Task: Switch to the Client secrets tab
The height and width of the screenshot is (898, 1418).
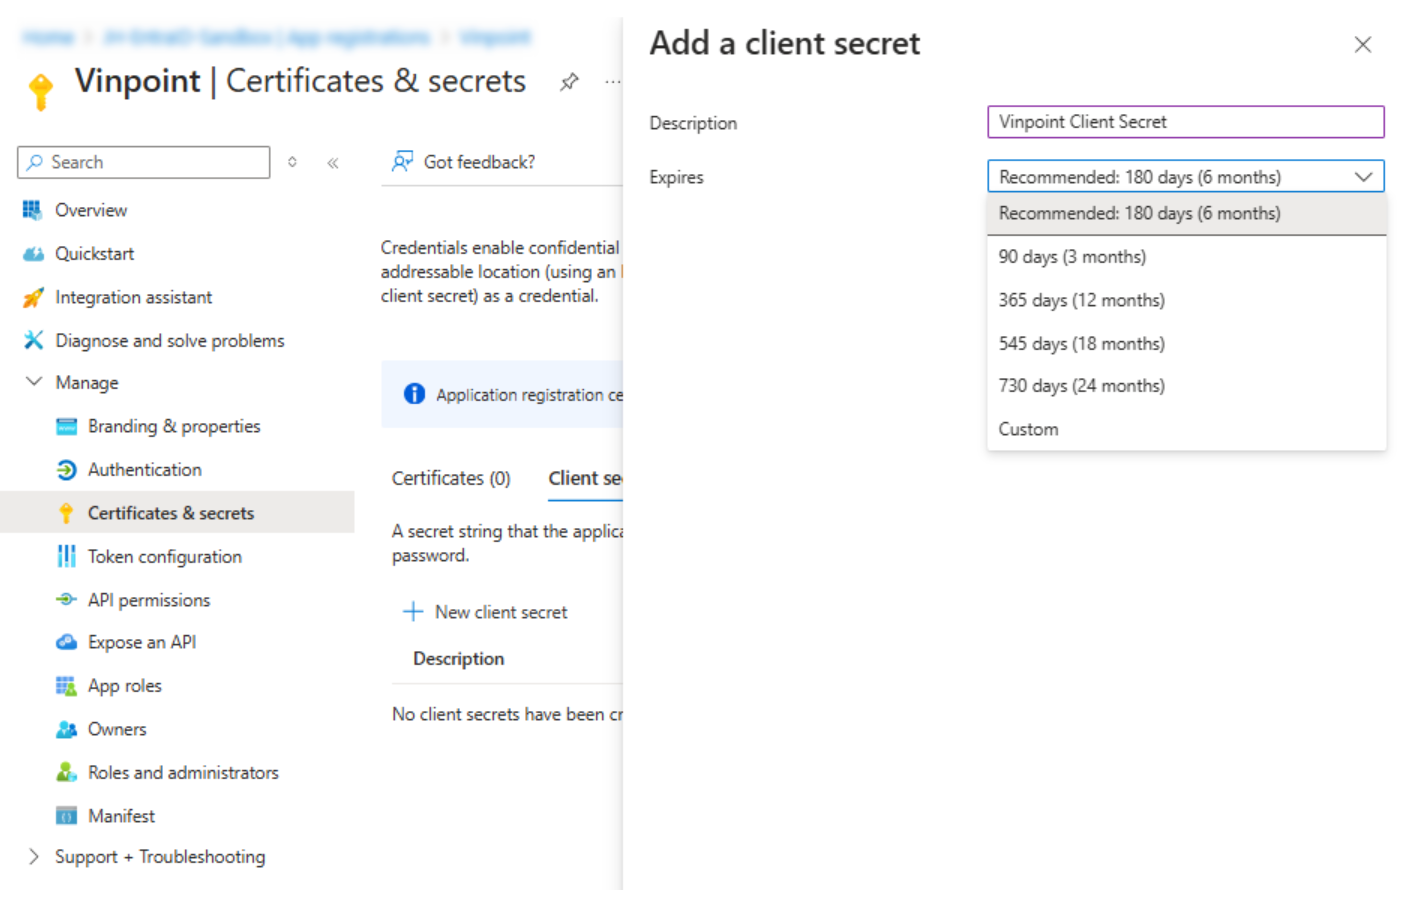Action: [x=585, y=478]
